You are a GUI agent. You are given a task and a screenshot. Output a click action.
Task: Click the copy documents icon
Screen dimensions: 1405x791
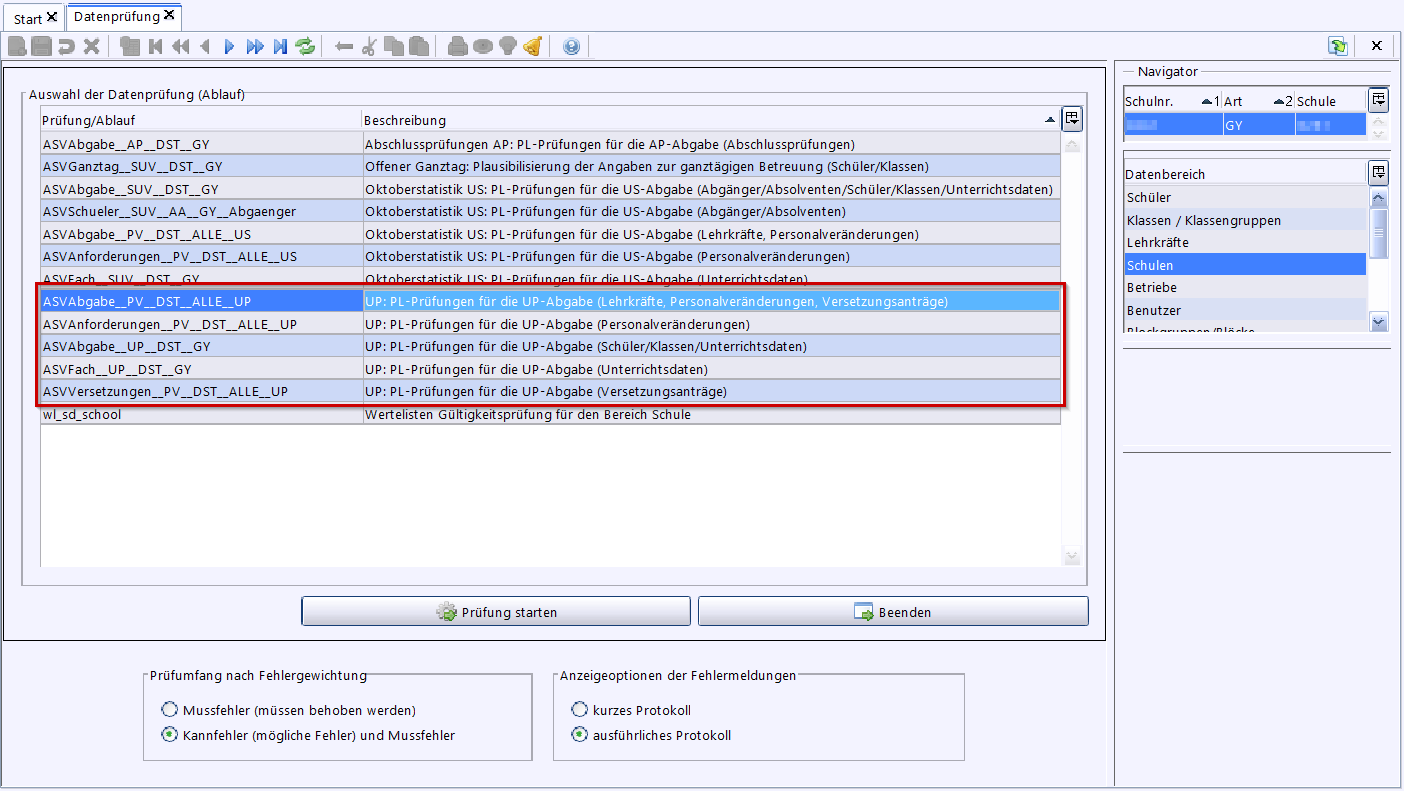point(394,46)
